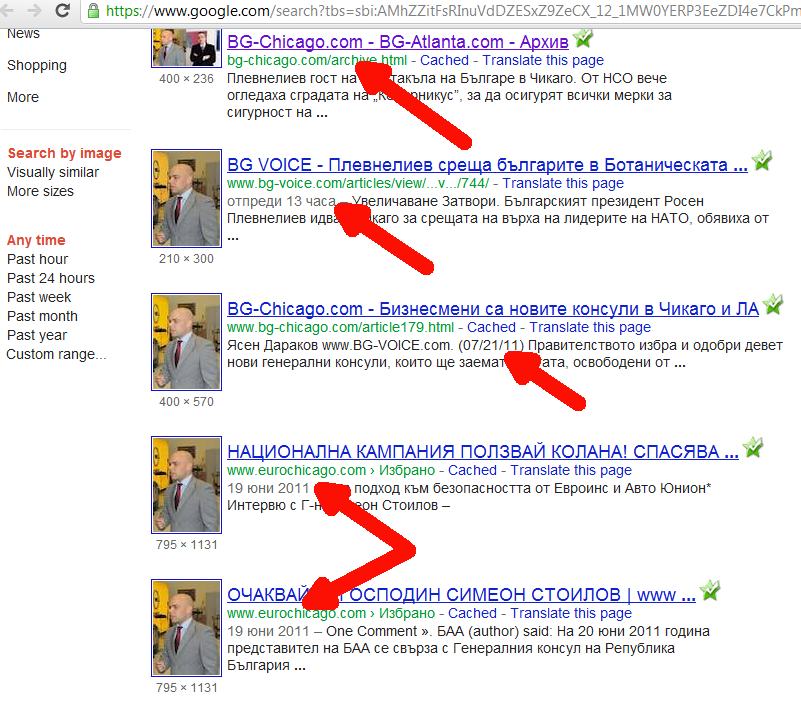Click green checkmark icon beside ОЧАКВАЙТЕ ГОСПОДИН СИМЕОН СТОИЛОВ result
801x701 pixels.
[709, 591]
